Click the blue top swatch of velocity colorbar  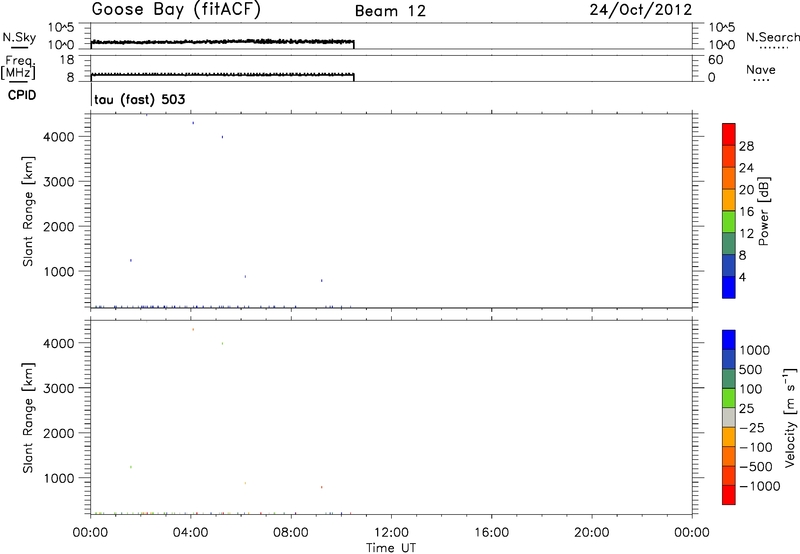(x=729, y=340)
